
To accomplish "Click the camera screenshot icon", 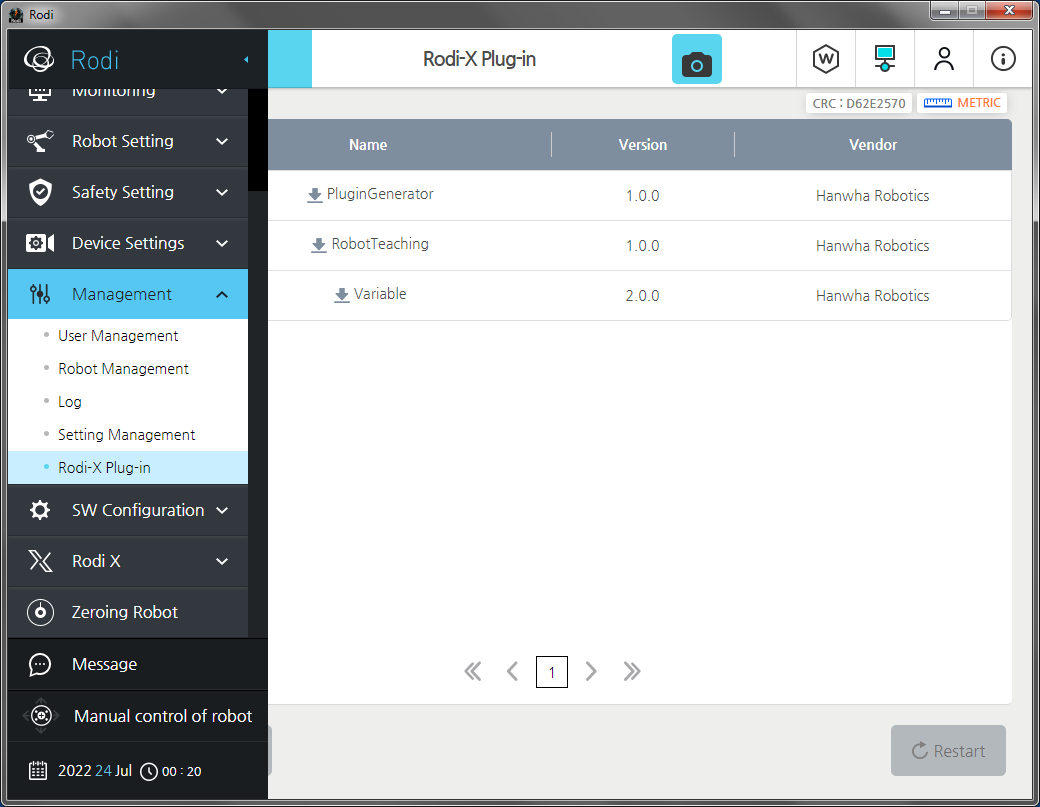I will (x=696, y=60).
